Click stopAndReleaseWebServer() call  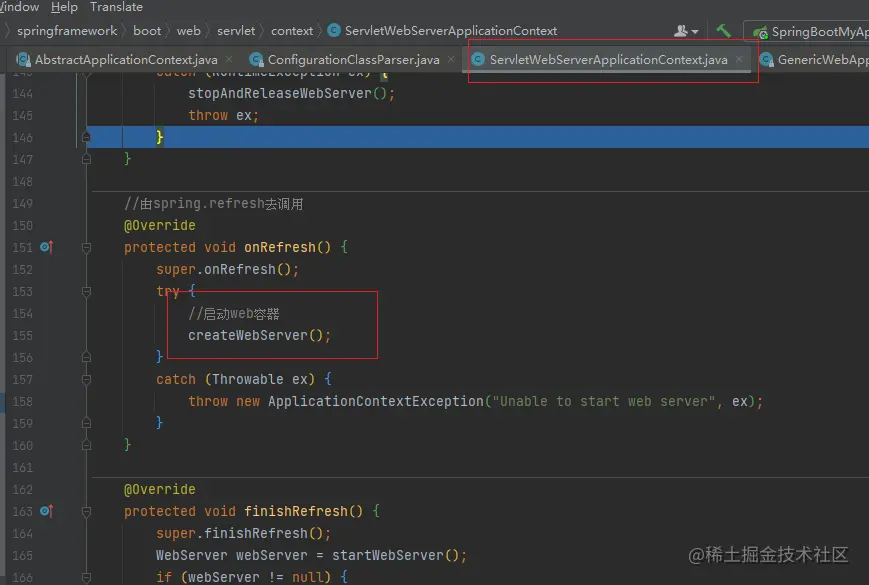(292, 93)
